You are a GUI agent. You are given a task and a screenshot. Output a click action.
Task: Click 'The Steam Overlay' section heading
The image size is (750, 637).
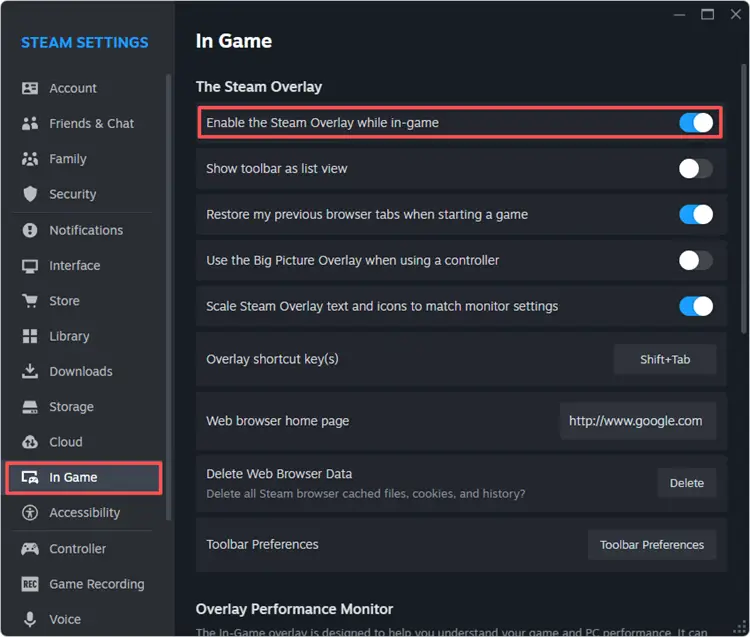(259, 87)
